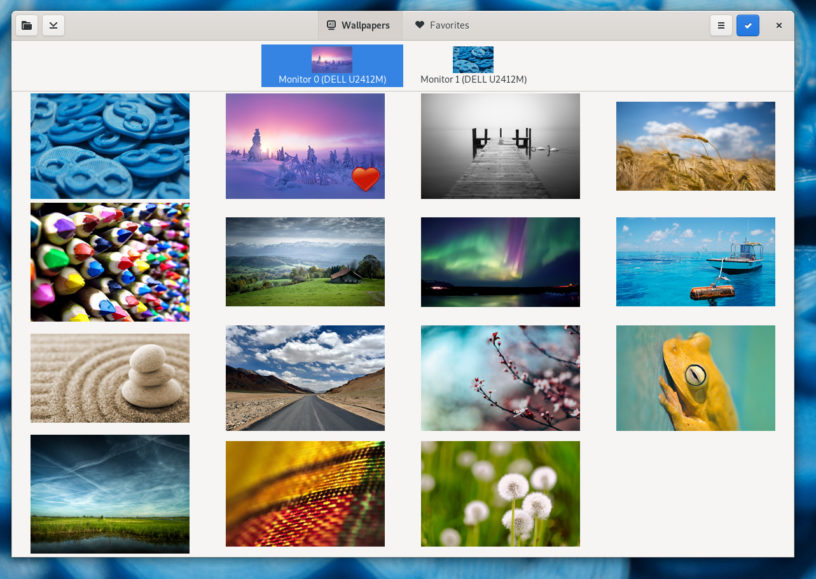Screen dimensions: 816x579
Task: Open the folder picker icon
Action: (x=26, y=25)
